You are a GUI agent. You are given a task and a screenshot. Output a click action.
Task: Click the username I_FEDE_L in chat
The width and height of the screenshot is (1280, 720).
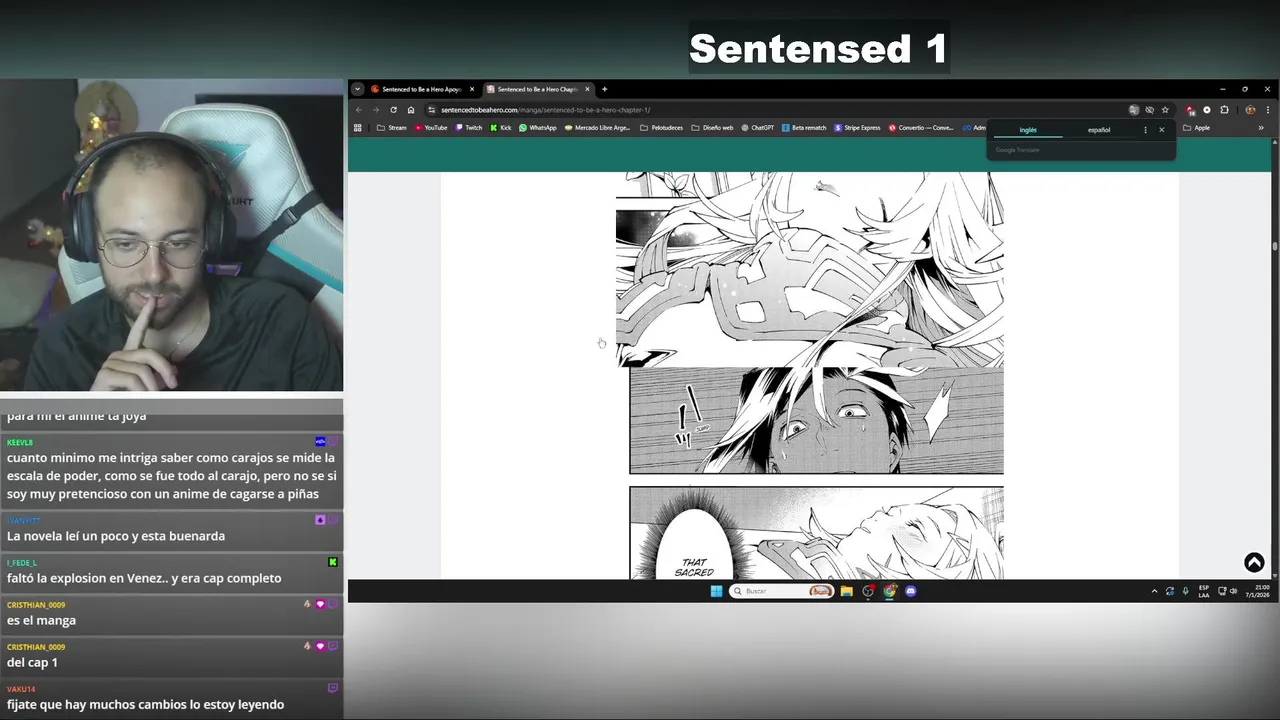pos(22,563)
